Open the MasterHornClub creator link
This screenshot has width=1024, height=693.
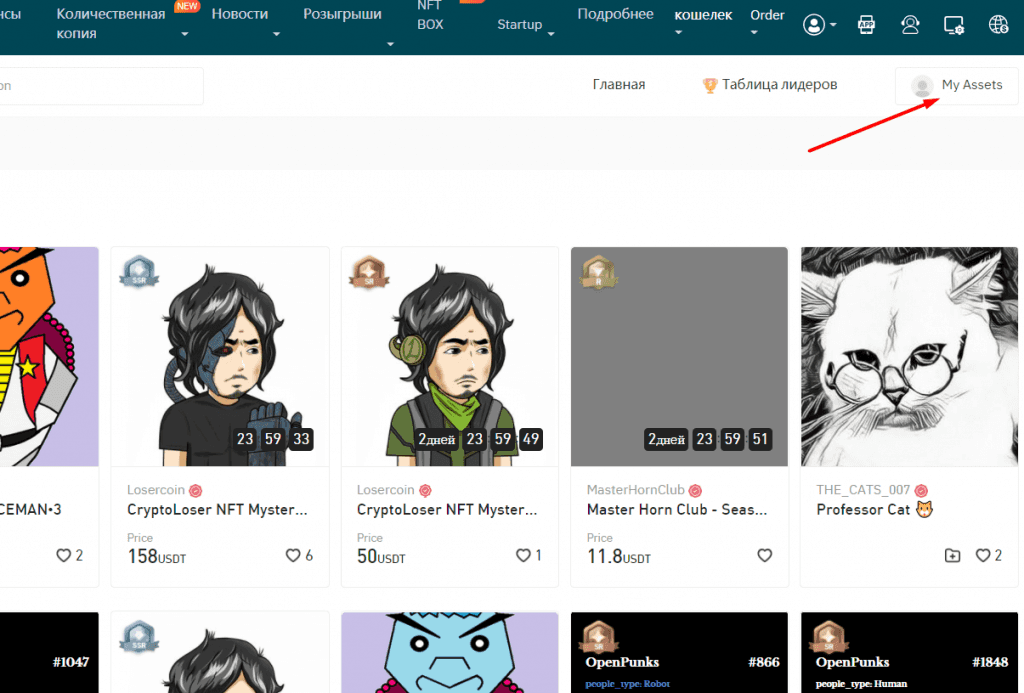(635, 490)
